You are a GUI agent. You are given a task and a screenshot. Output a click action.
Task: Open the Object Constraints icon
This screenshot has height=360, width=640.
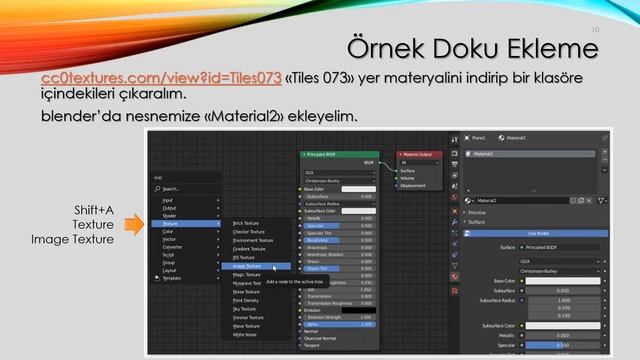pyautogui.click(x=455, y=255)
